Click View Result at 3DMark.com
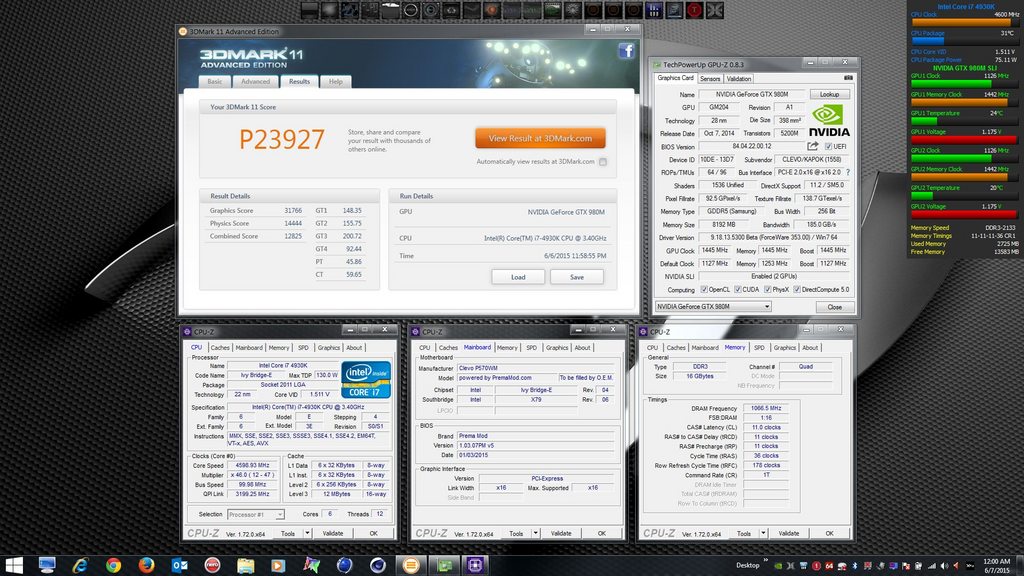1024x576 pixels. point(540,138)
